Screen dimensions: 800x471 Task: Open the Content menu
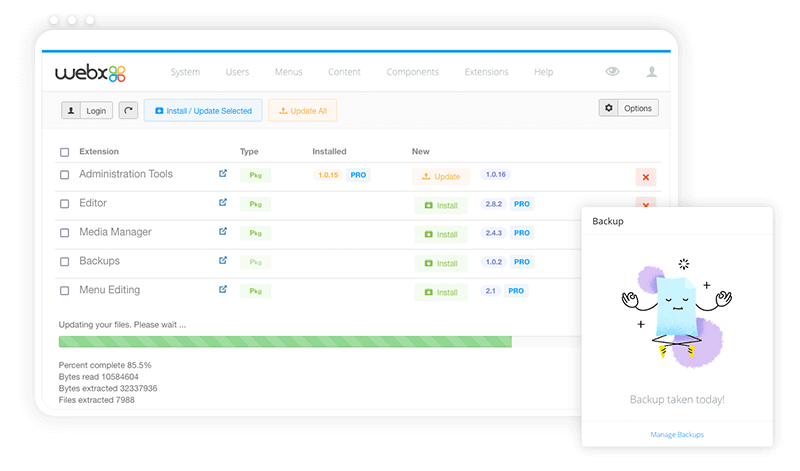[344, 72]
